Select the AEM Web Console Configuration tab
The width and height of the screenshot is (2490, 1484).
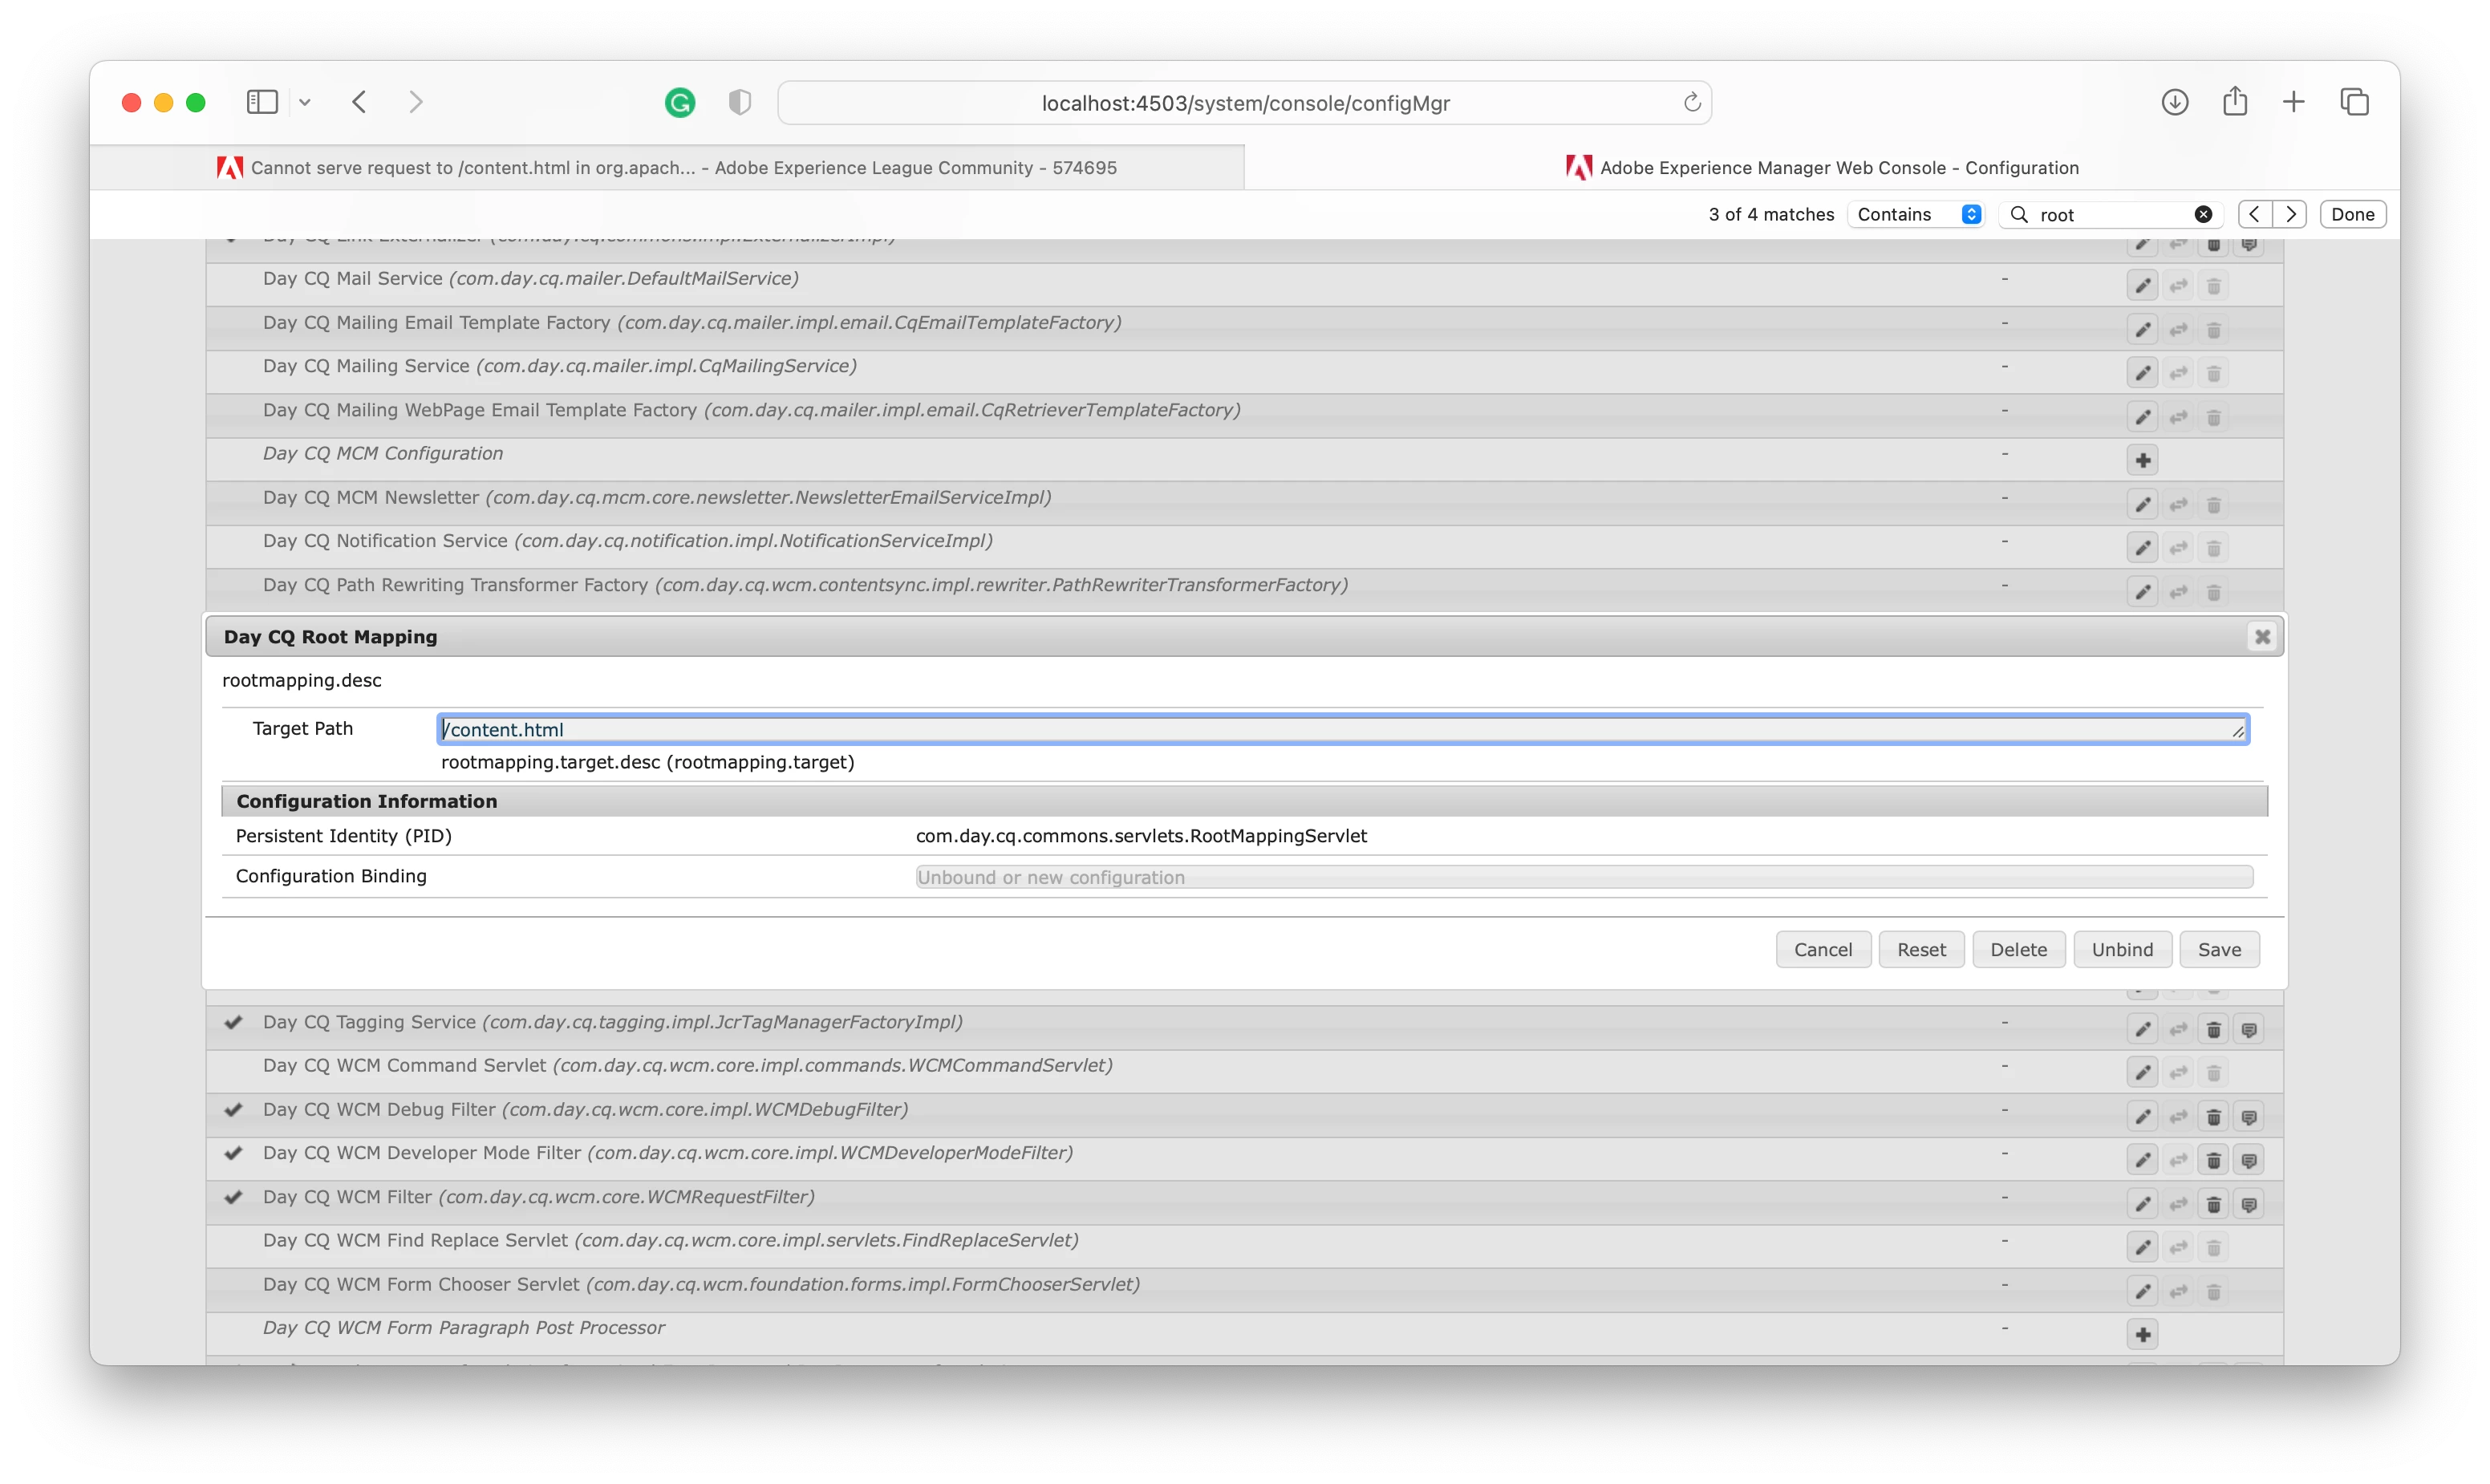click(x=1822, y=168)
